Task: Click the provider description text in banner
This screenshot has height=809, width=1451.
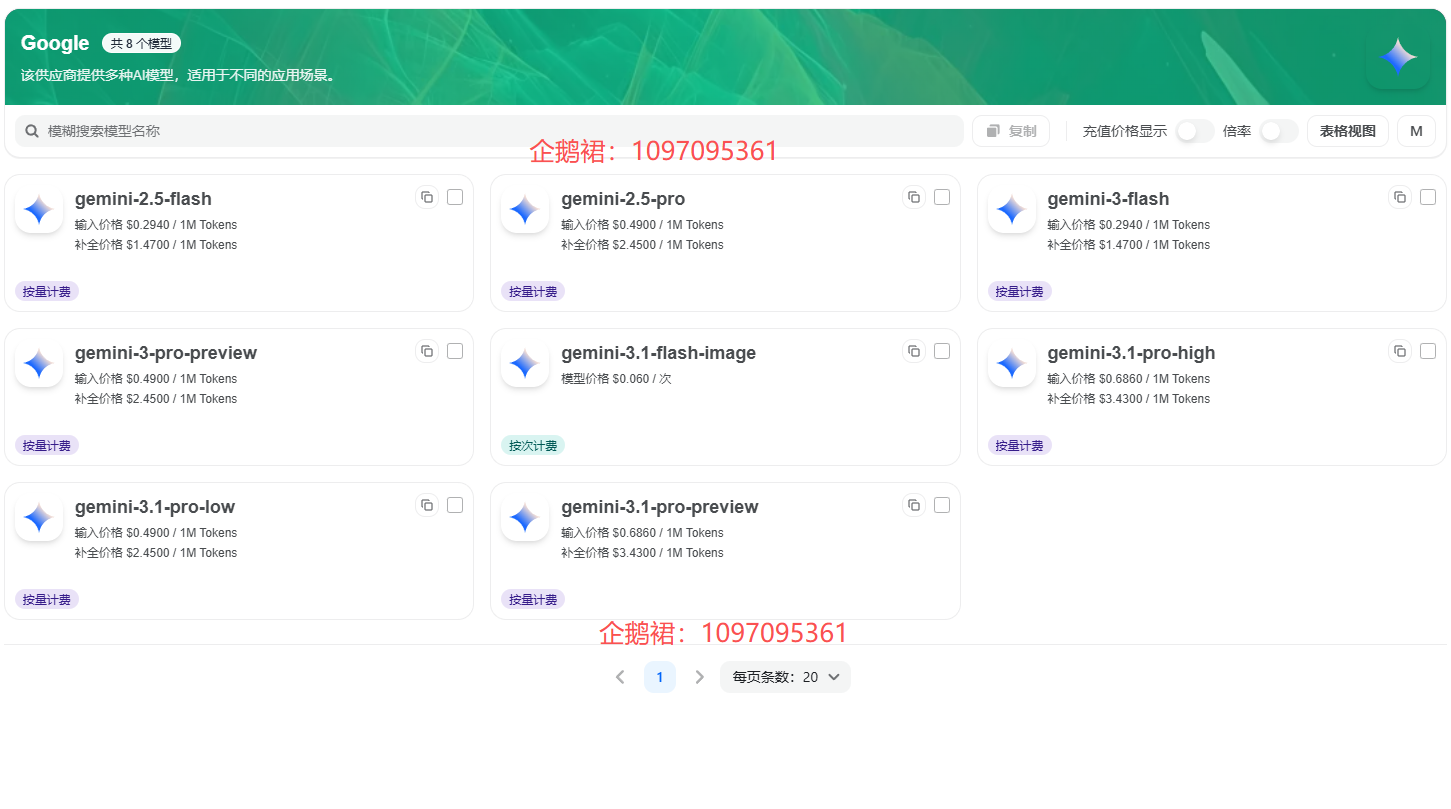Action: 178,75
